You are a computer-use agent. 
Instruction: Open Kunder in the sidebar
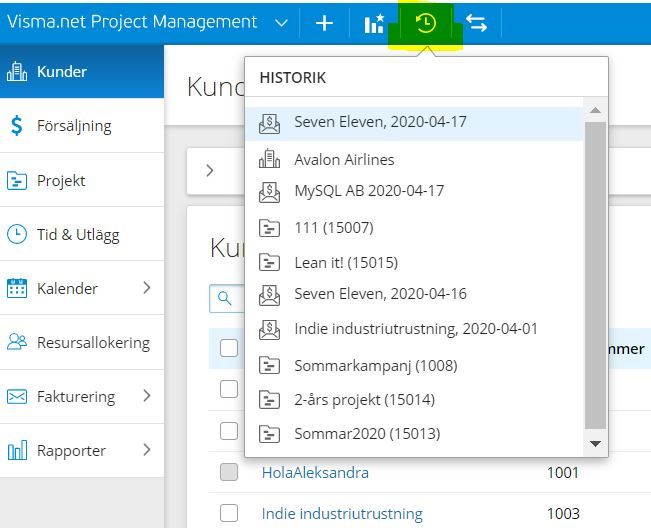pos(82,71)
